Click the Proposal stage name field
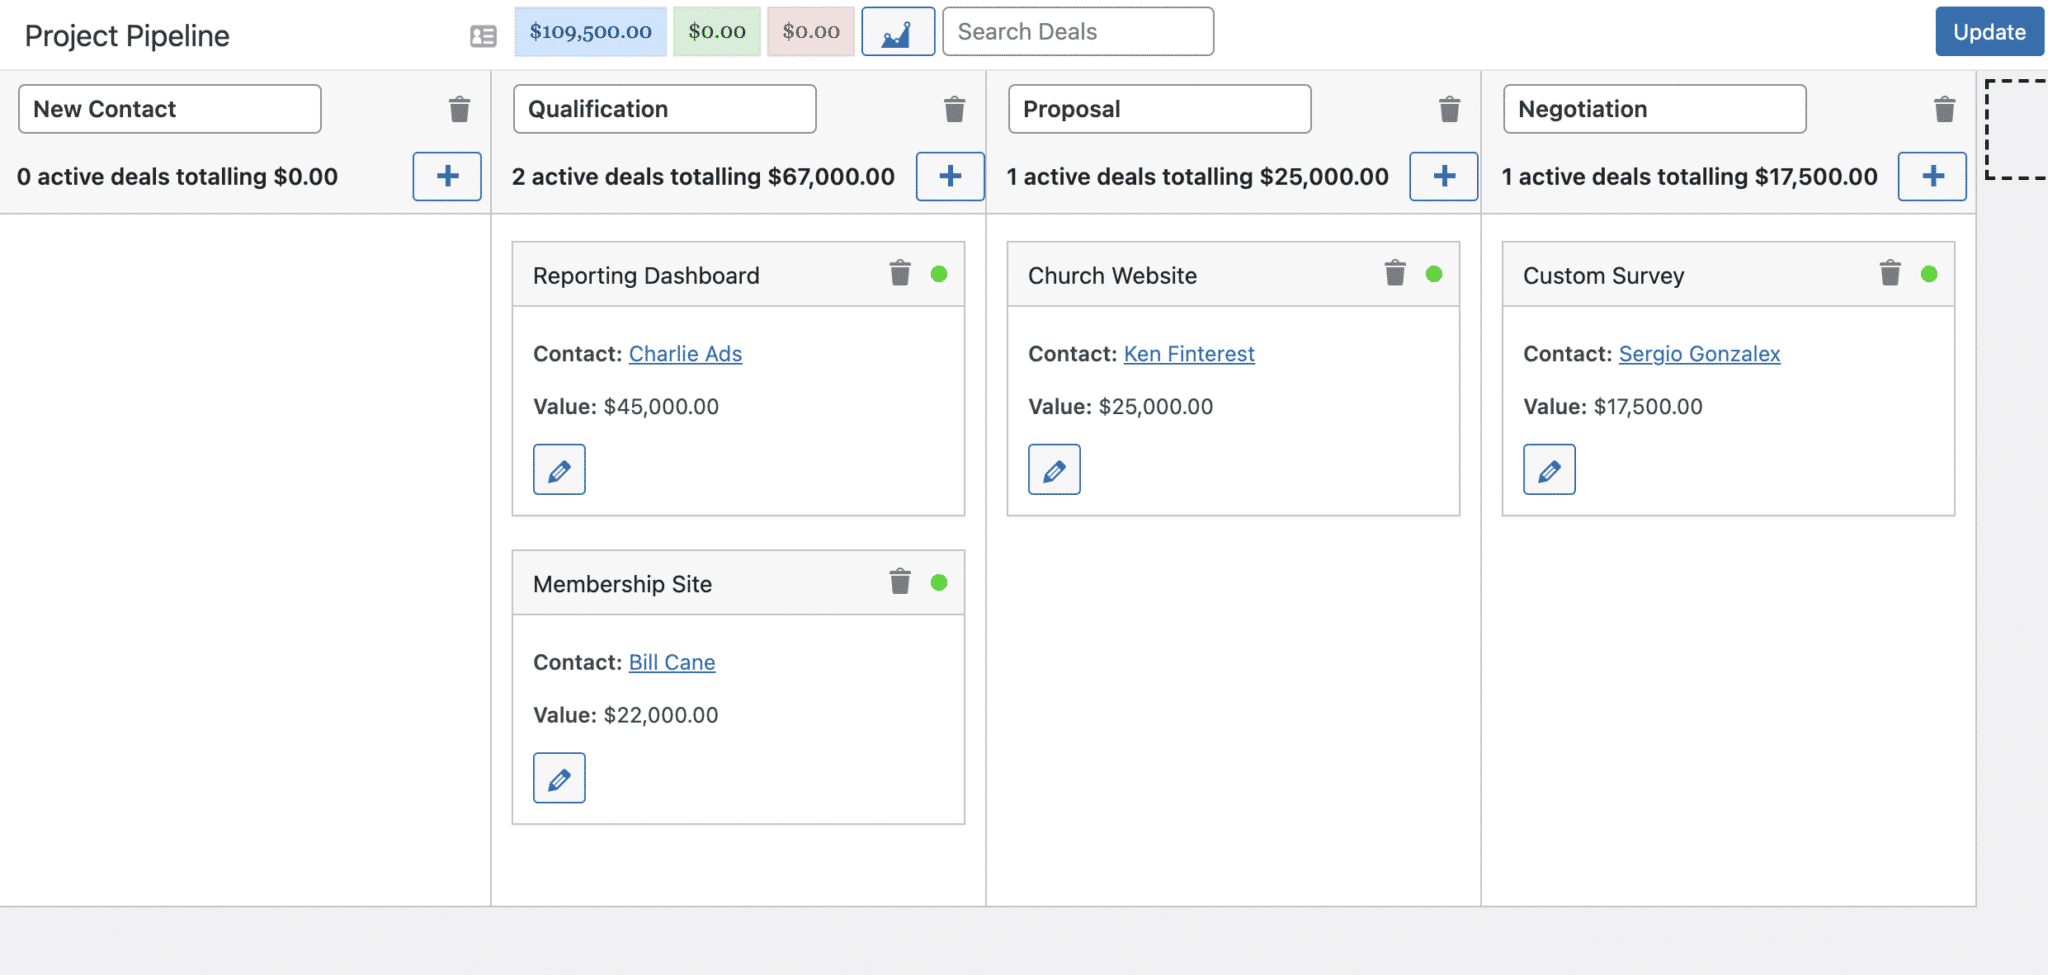 click(1159, 109)
